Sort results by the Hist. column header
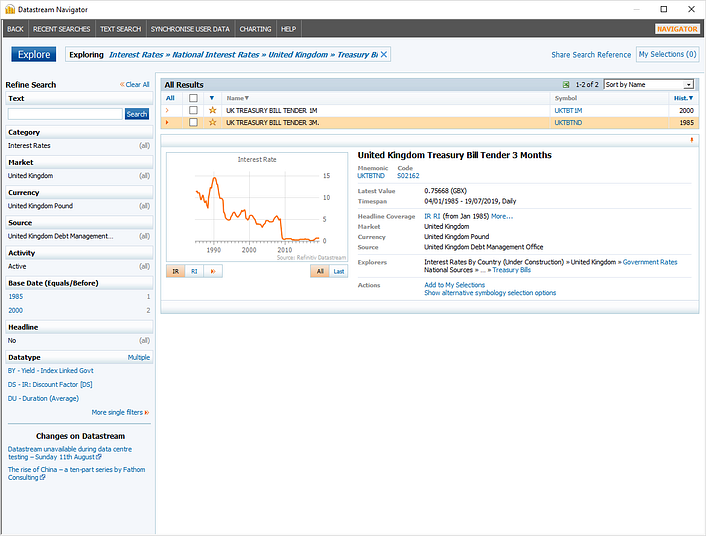Screen dimensions: 706x536 683,98
